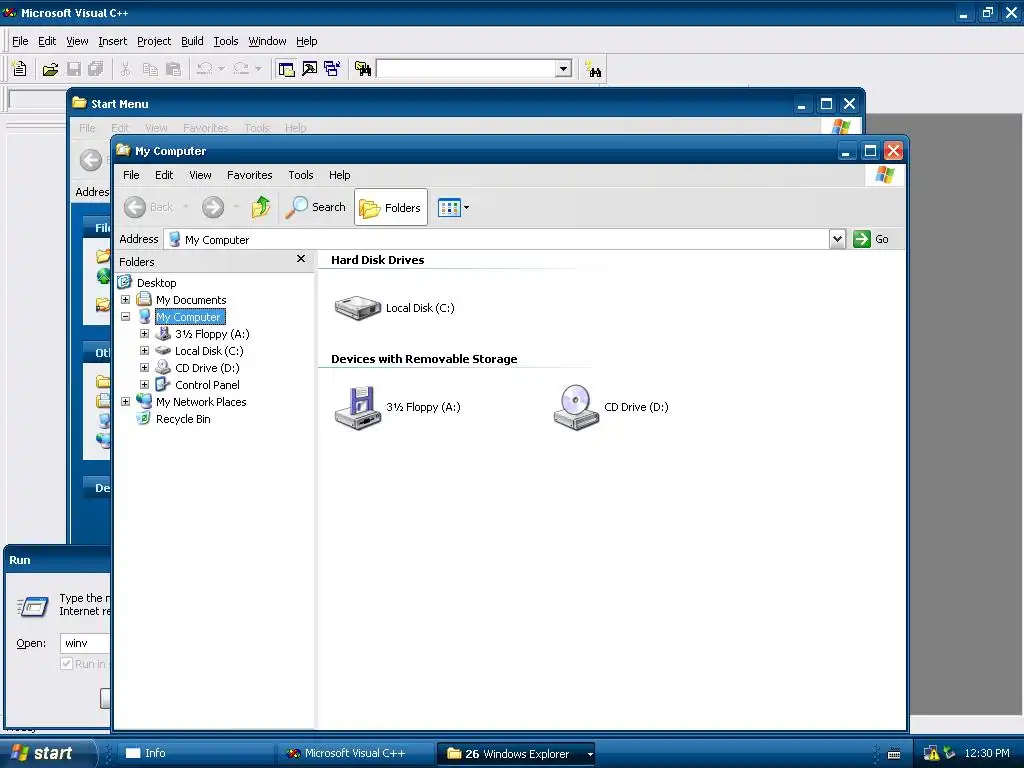Click the Search button in My Computer toolbar
The width and height of the screenshot is (1024, 768).
[x=315, y=207]
